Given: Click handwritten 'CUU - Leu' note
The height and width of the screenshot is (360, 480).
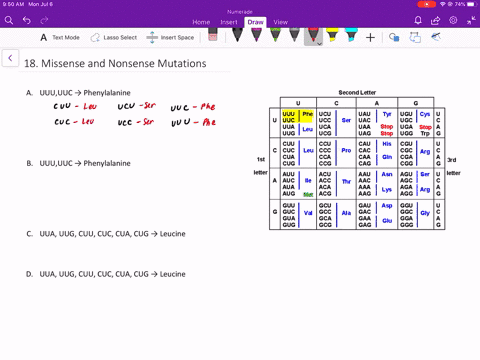Looking at the screenshot, I should coord(75,106).
